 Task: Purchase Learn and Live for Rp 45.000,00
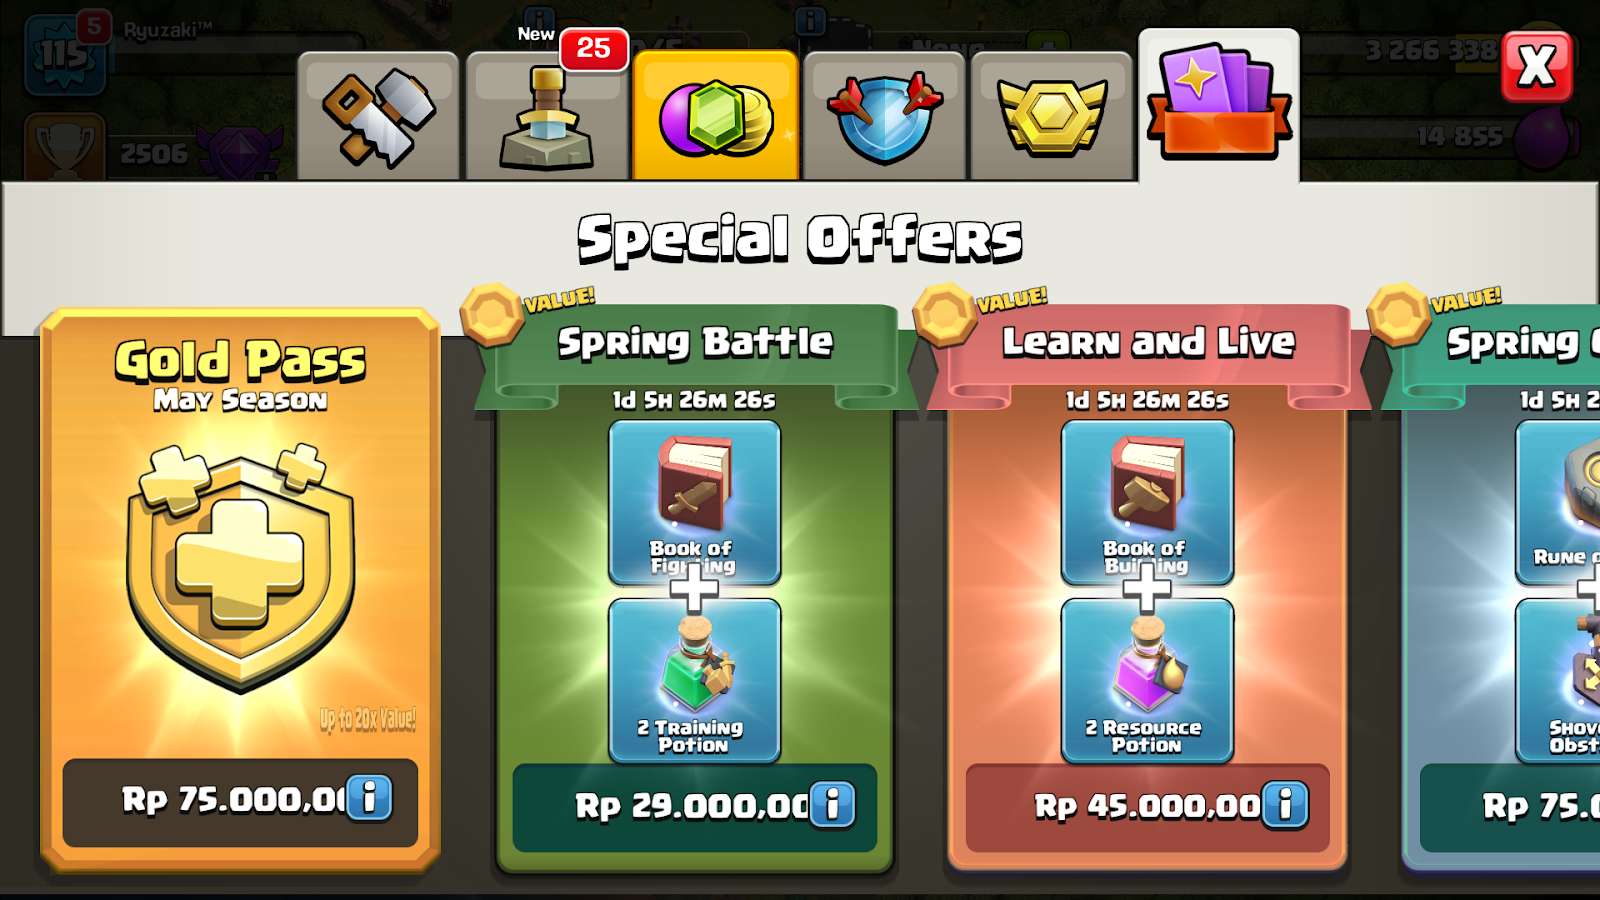click(x=1148, y=808)
